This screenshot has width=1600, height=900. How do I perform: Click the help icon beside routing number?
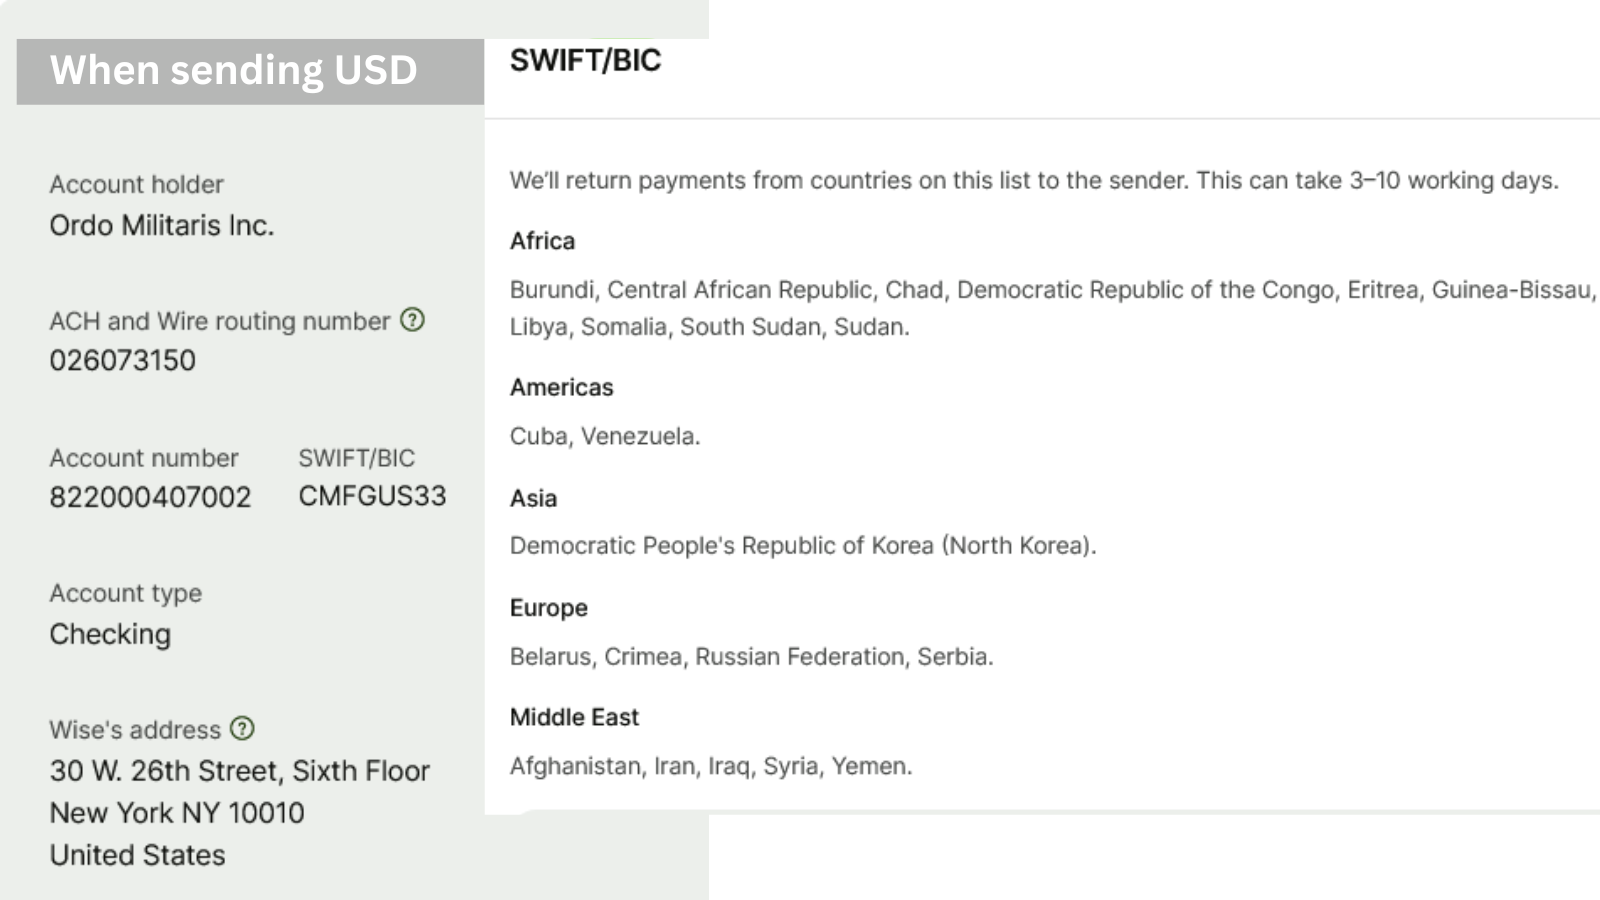412,320
